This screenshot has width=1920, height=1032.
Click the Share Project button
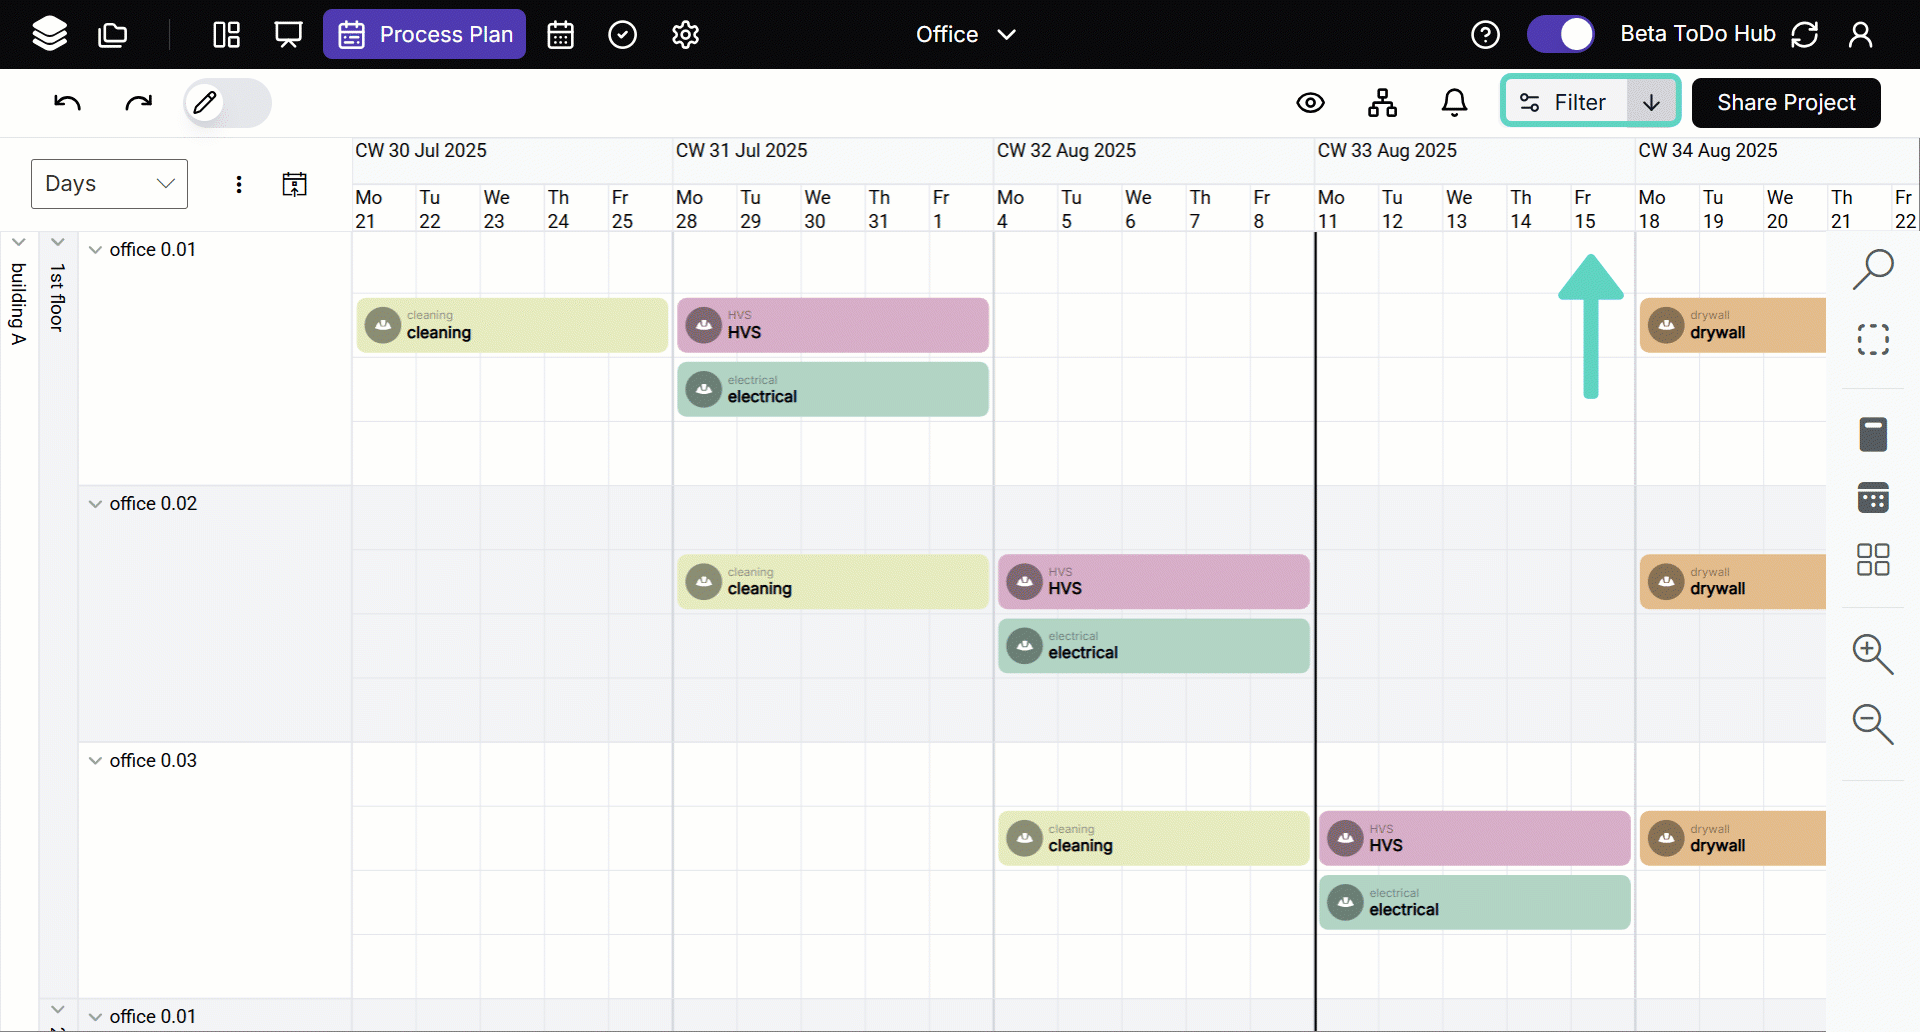[x=1785, y=102]
